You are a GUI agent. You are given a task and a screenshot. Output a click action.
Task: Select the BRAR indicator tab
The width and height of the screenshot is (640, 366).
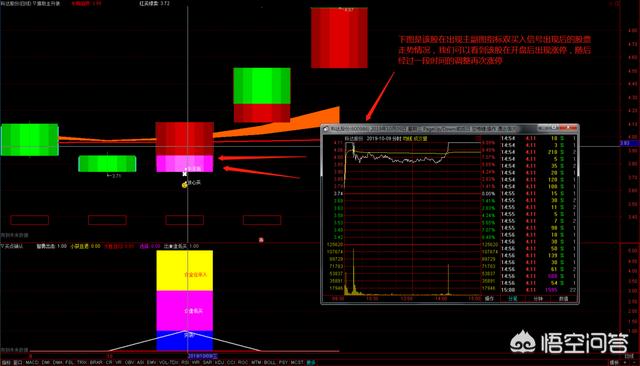point(96,362)
